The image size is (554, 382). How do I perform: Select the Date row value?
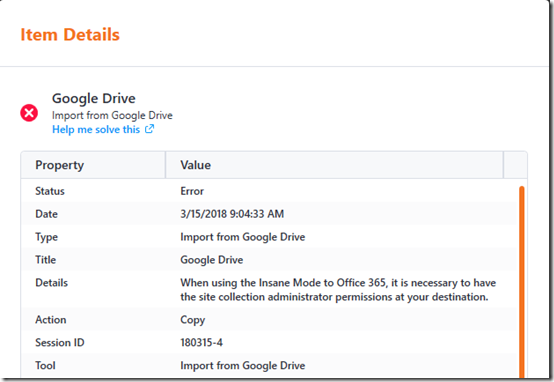tap(232, 214)
